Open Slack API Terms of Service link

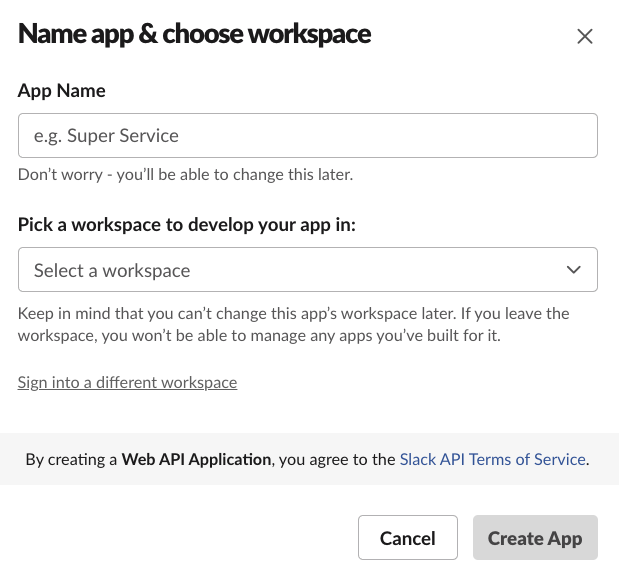pos(492,459)
